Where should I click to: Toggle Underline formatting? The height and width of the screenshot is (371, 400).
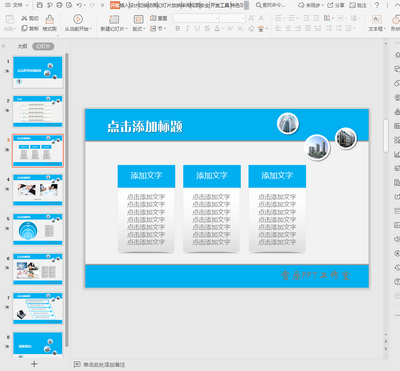[197, 29]
